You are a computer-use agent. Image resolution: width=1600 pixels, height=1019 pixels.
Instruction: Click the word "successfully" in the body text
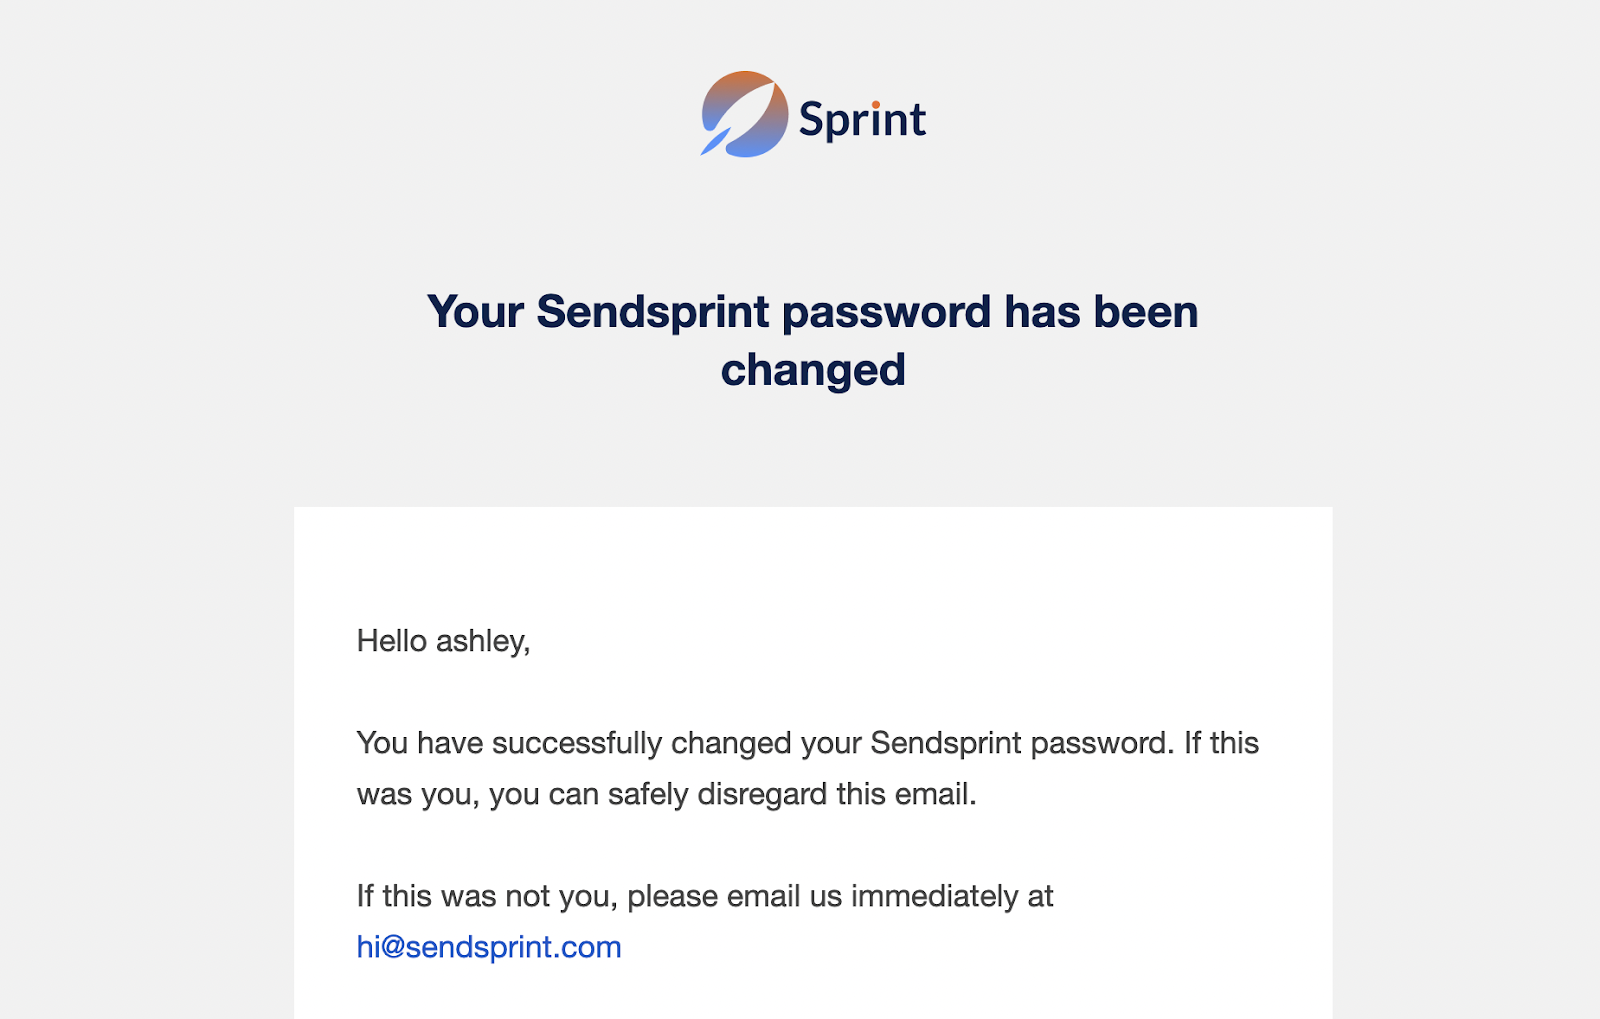point(577,743)
